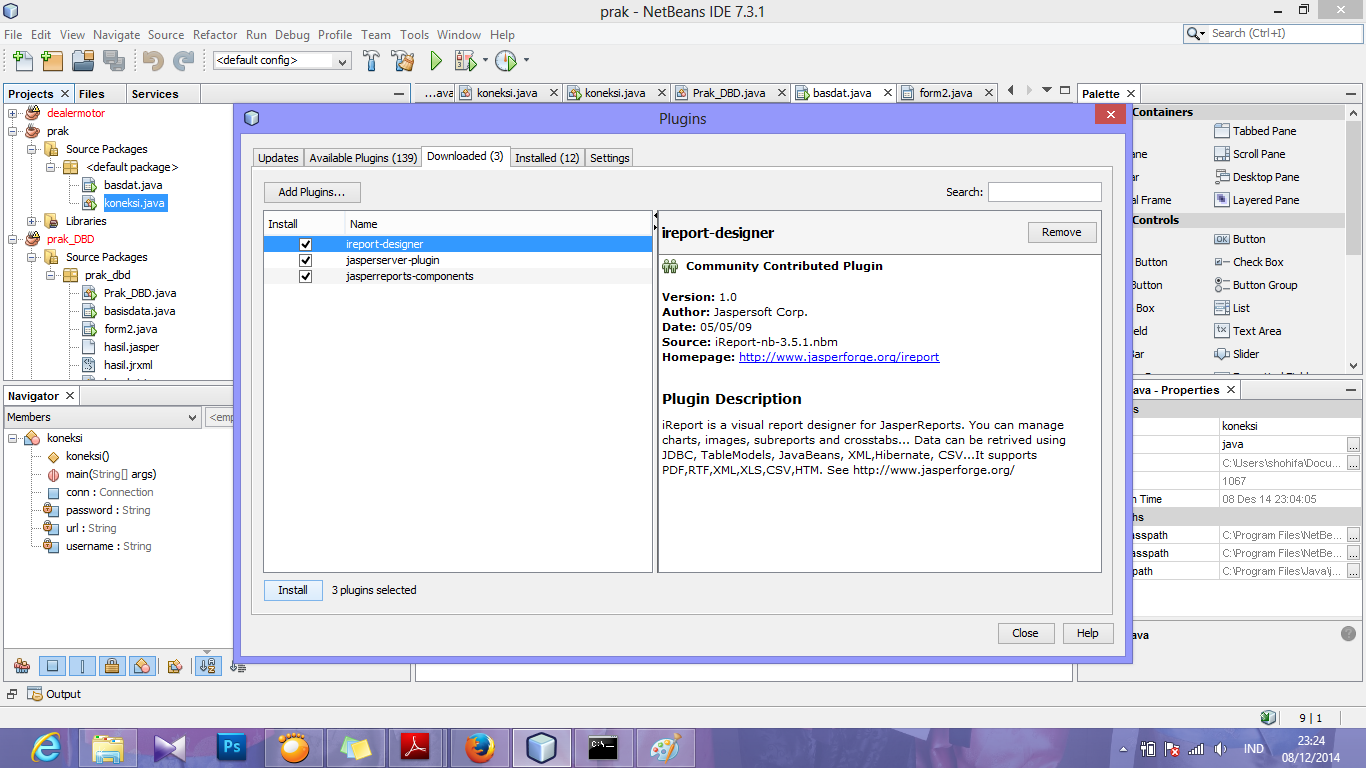Click the Open Project toolbar icon
This screenshot has width=1366, height=768.
point(83,61)
